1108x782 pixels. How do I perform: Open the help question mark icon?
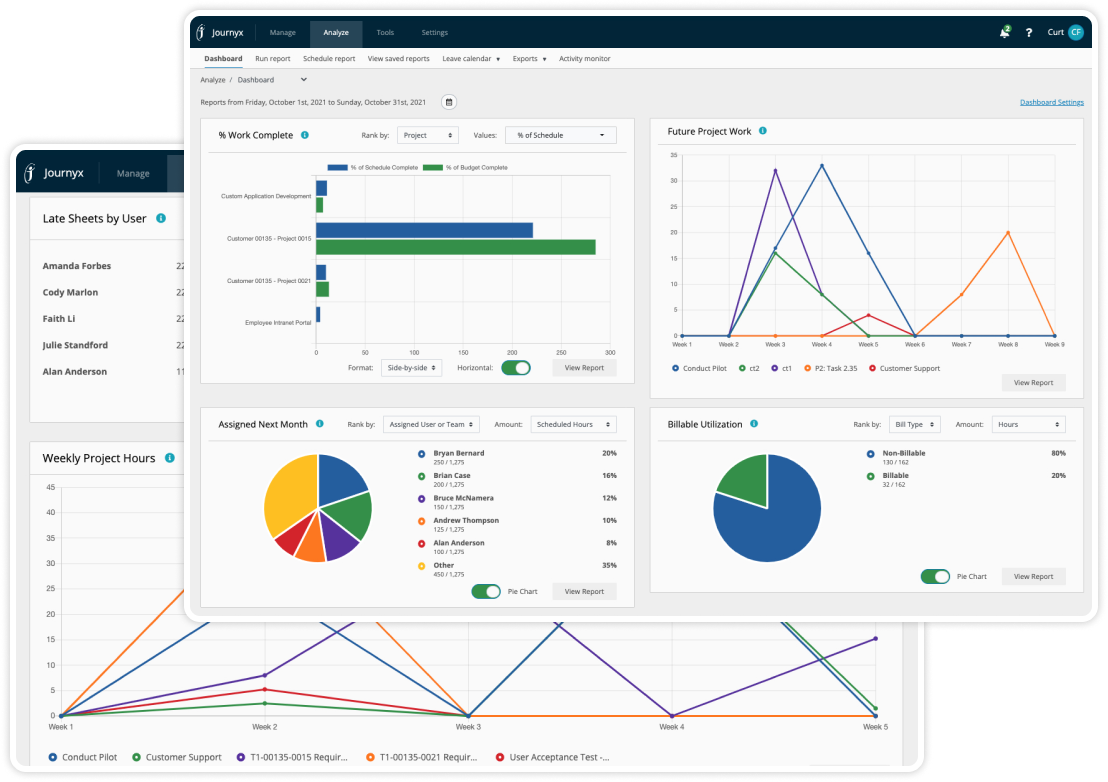point(1029,33)
